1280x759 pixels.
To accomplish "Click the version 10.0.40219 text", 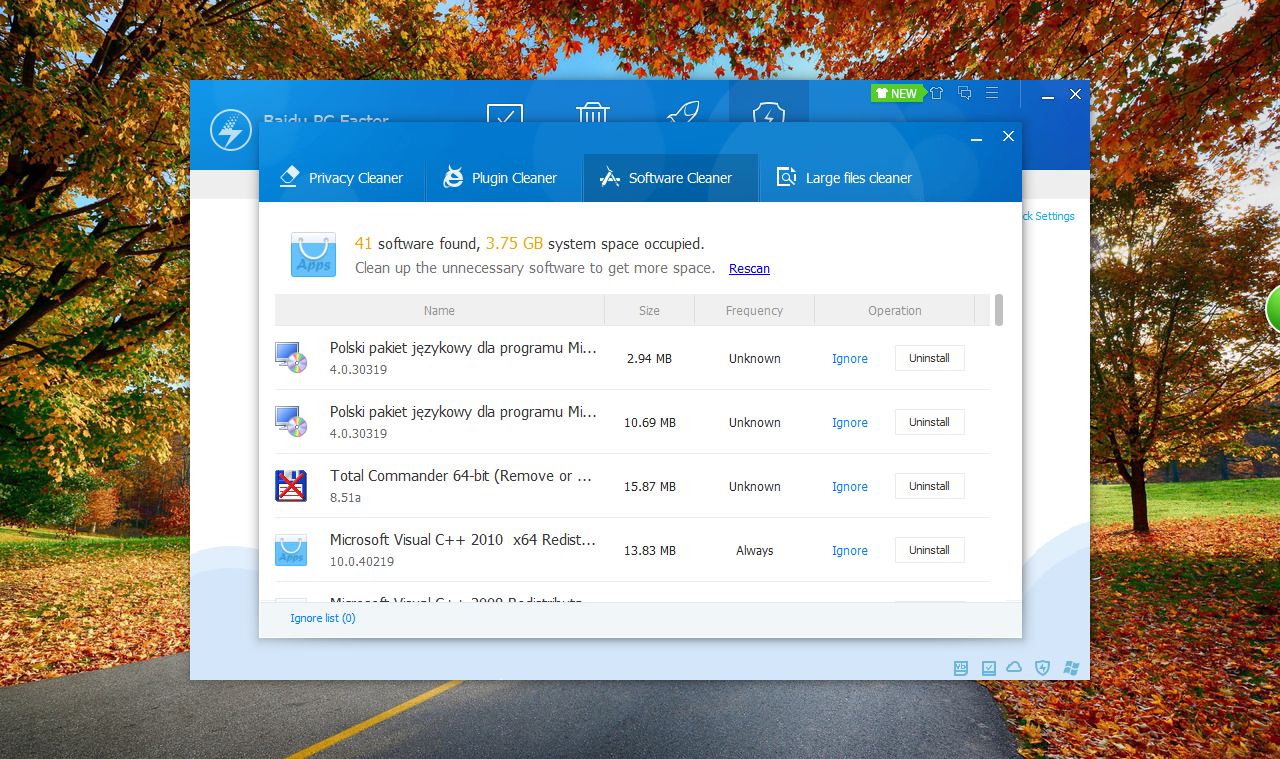I will coord(362,561).
